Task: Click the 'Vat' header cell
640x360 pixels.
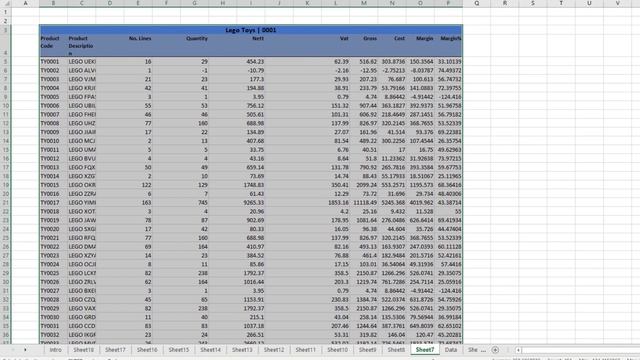Action: tap(336, 45)
